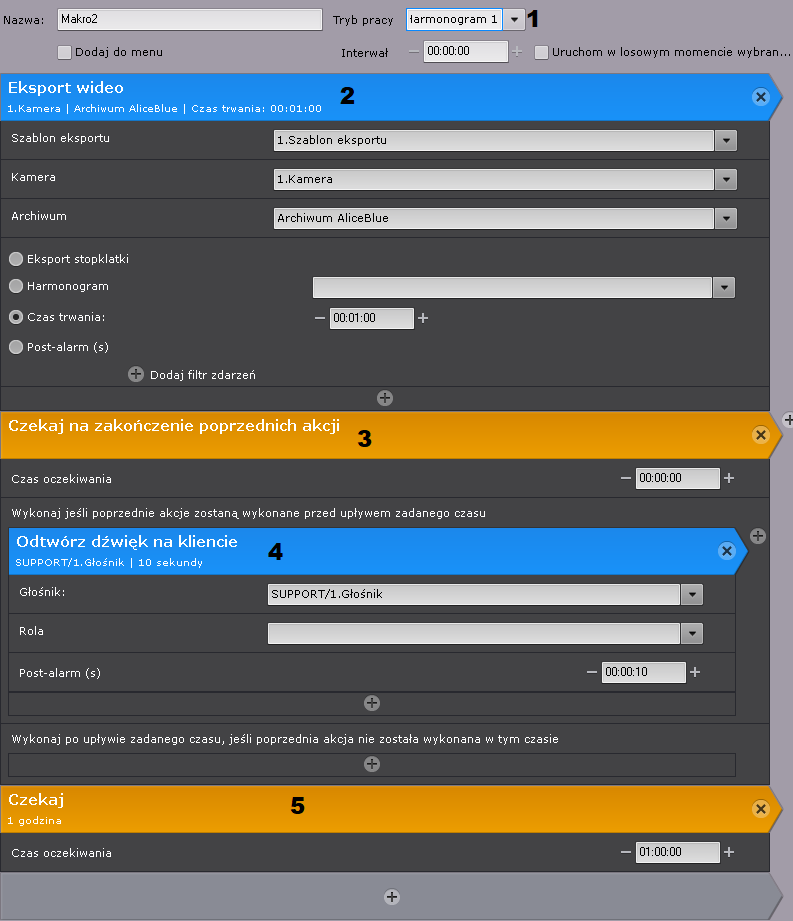Select Eksport stopklatki radio option
The image size is (793, 921).
[x=16, y=259]
